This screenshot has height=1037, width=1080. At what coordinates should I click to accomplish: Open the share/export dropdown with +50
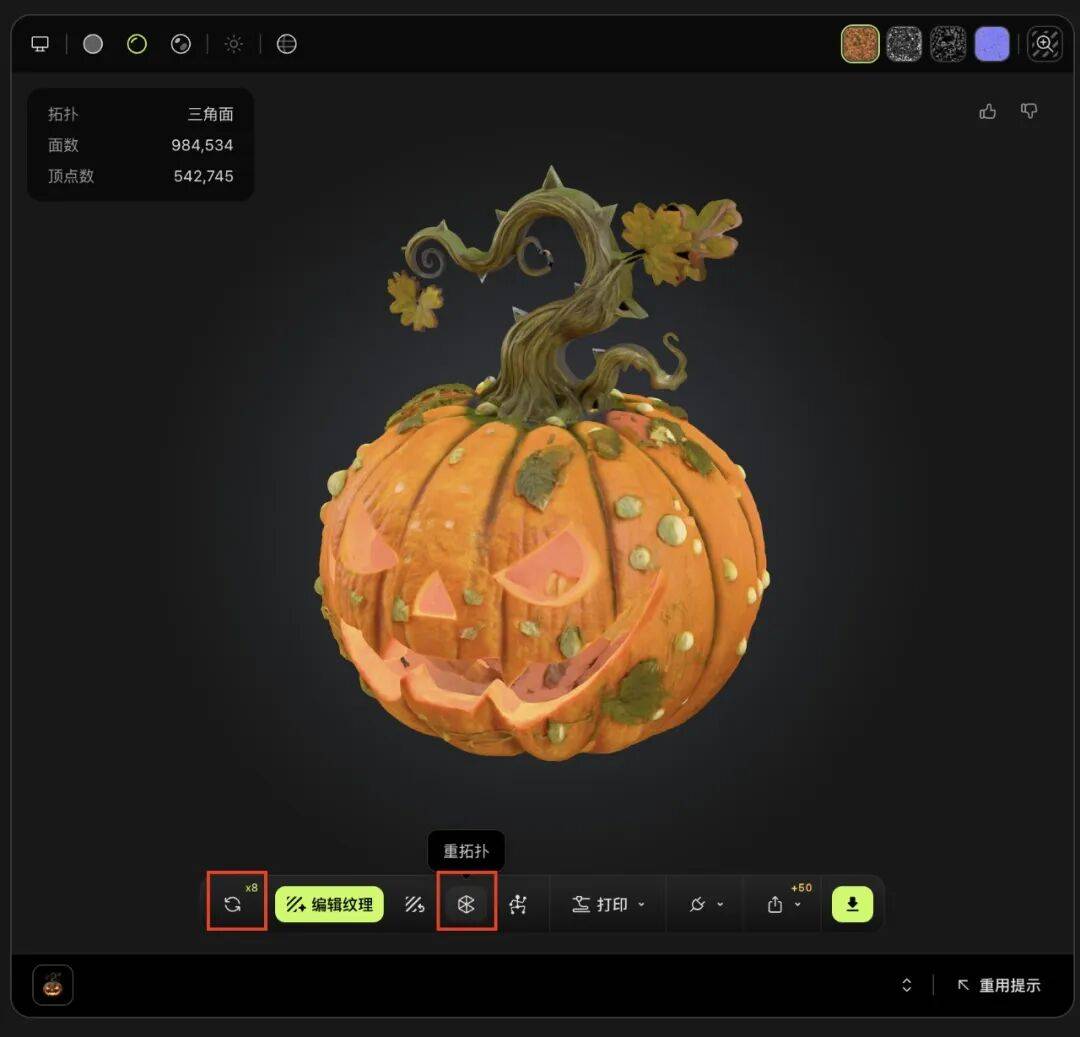[784, 904]
